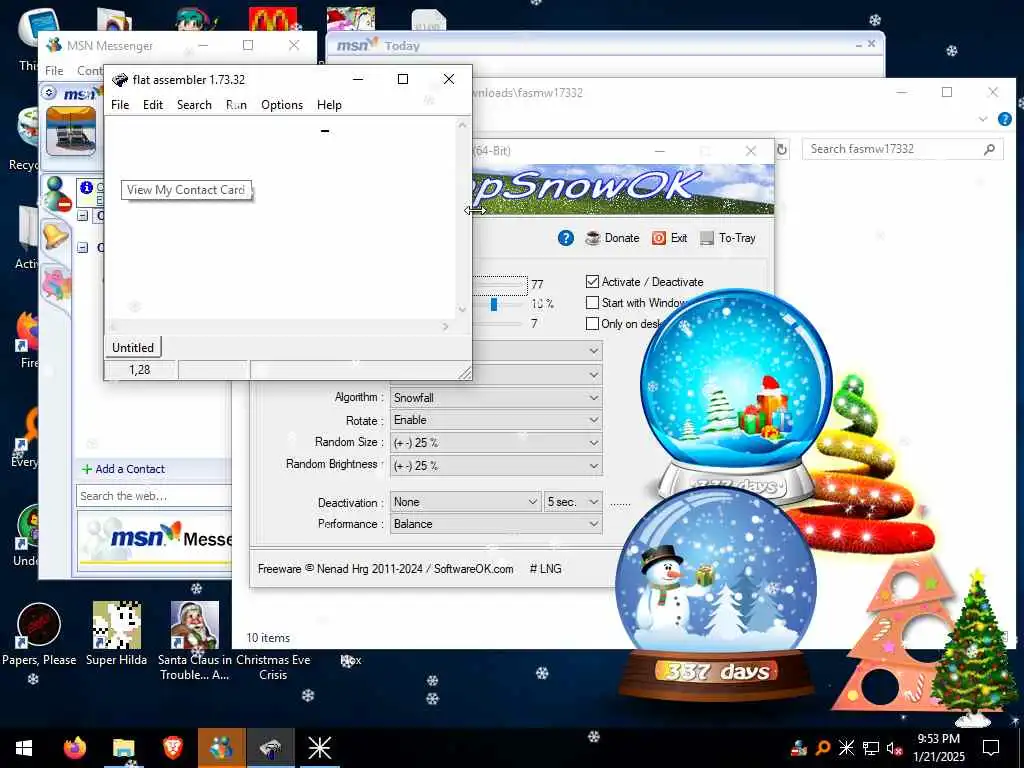Screen dimensions: 1024x768
Task: Click Christmas Eve Crisis desktop label
Action: [273, 667]
